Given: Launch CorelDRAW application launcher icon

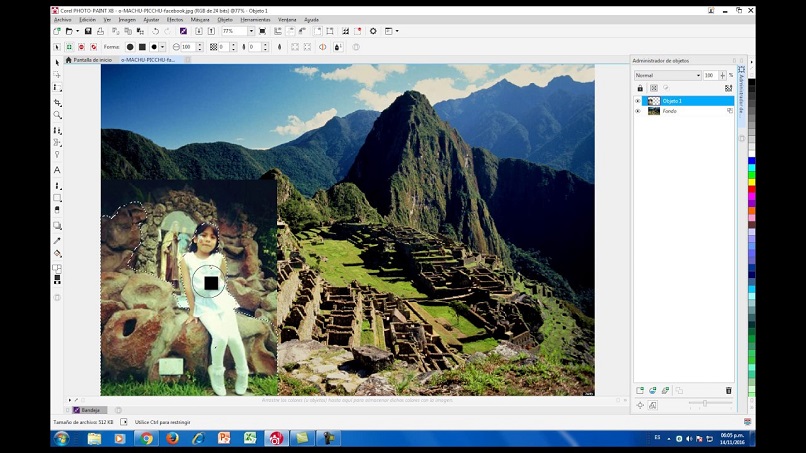Looking at the screenshot, I should 183,31.
